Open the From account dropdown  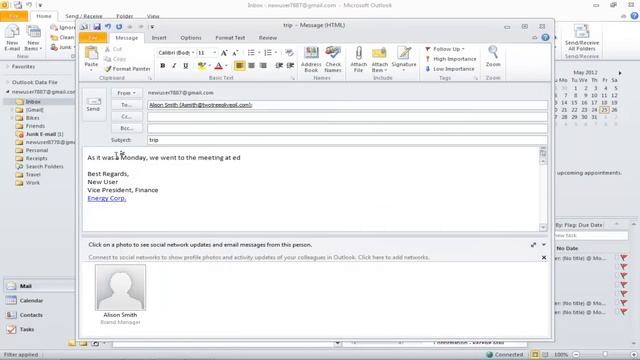click(x=126, y=93)
